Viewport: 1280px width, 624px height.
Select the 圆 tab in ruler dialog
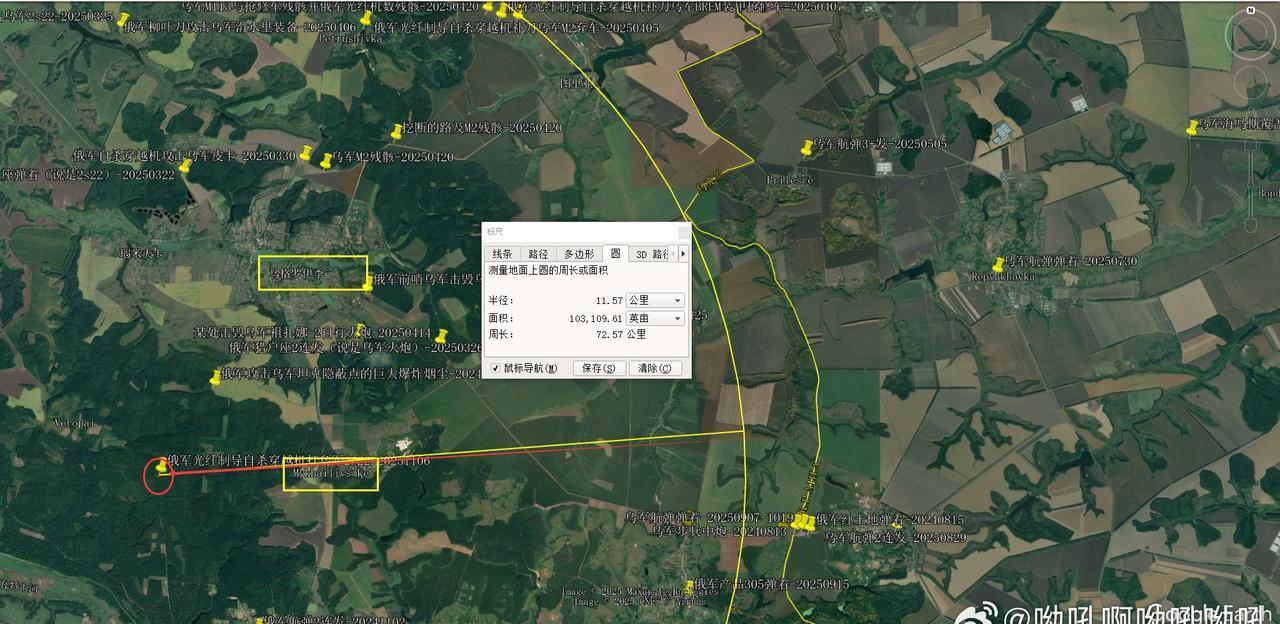[616, 253]
